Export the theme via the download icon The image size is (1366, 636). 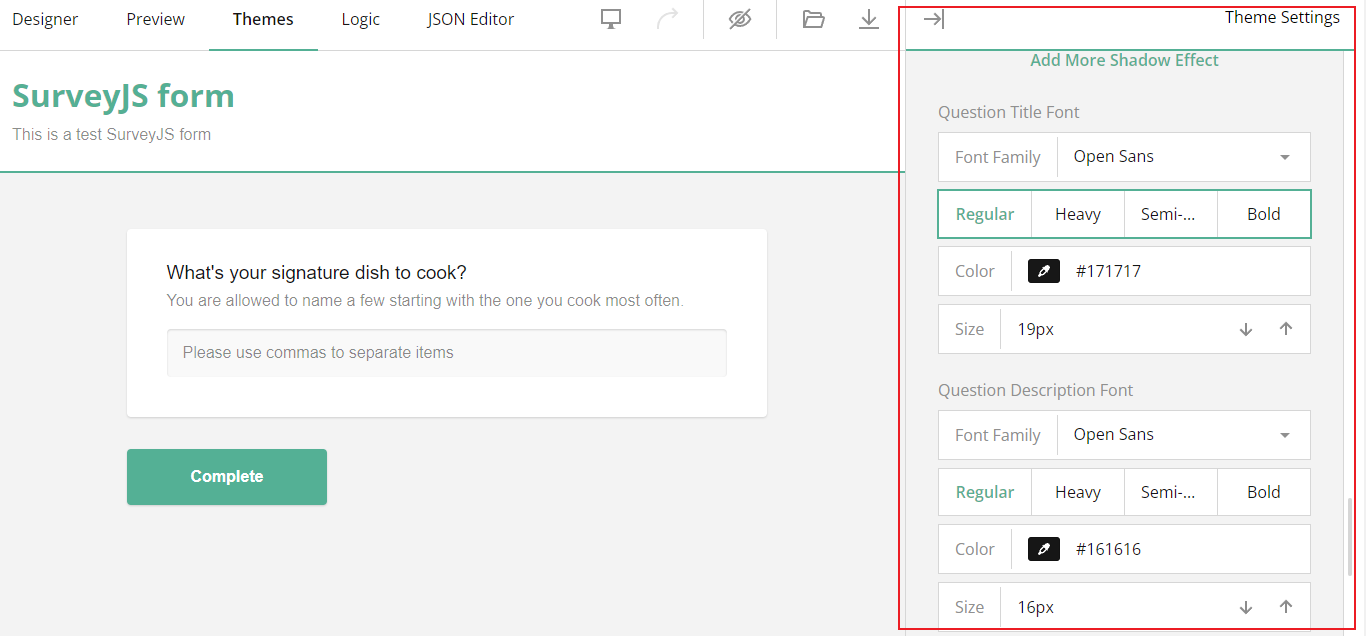coord(866,19)
